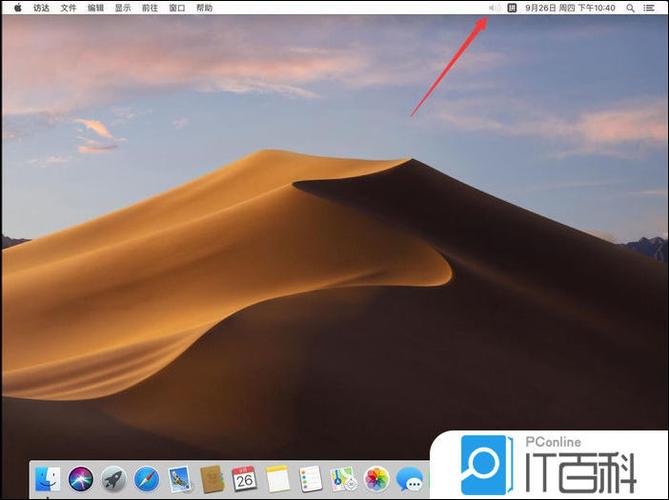
Task: Open the 编辑 menu
Action: pyautogui.click(x=96, y=8)
